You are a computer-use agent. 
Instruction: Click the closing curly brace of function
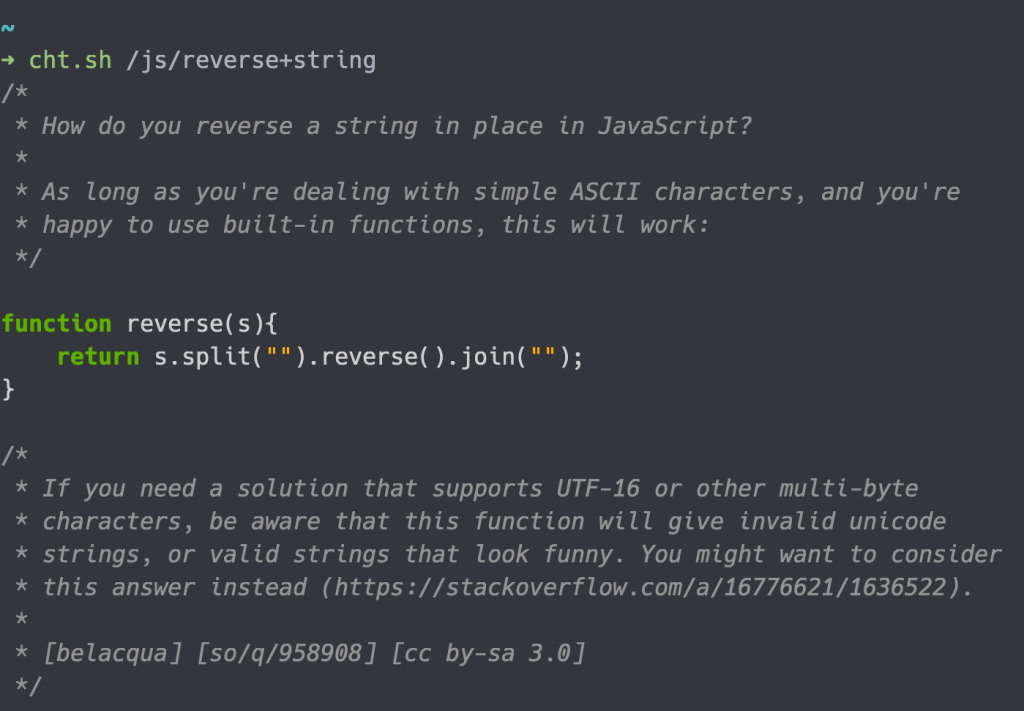[8, 390]
